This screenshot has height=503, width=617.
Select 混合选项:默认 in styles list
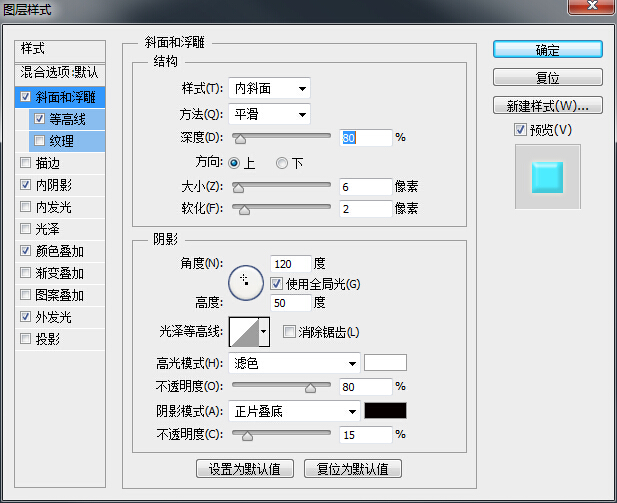[x=60, y=73]
